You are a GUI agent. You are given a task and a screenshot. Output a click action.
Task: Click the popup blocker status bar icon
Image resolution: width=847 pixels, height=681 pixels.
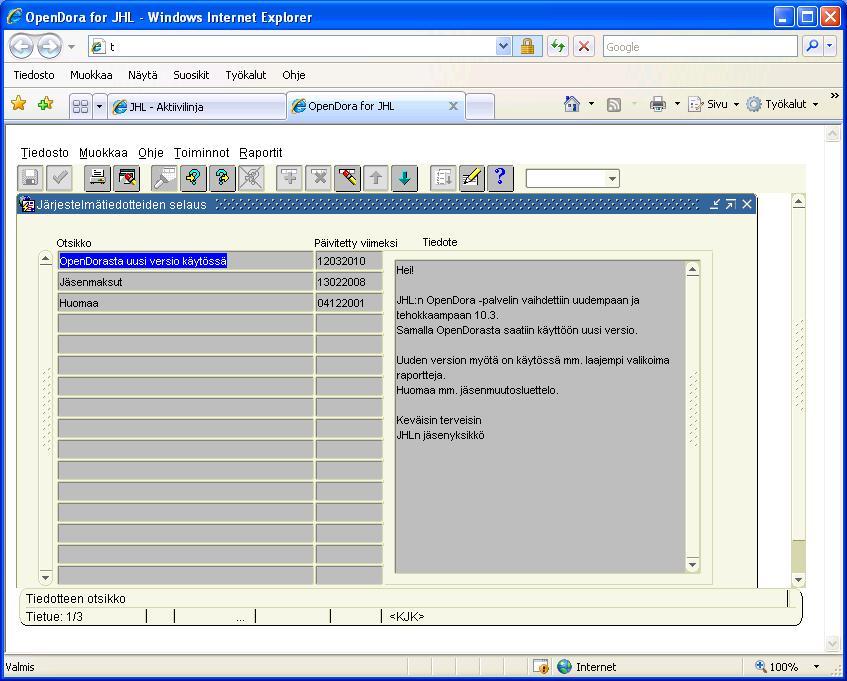[x=540, y=667]
